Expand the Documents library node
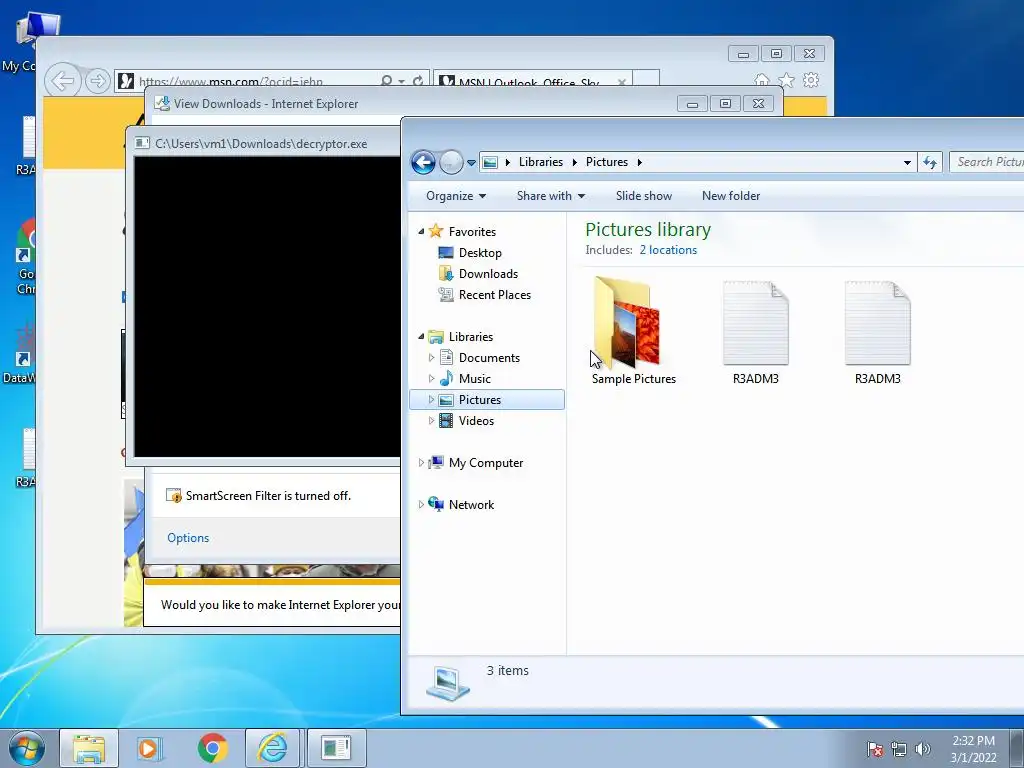Viewport: 1024px width, 768px height. click(431, 358)
